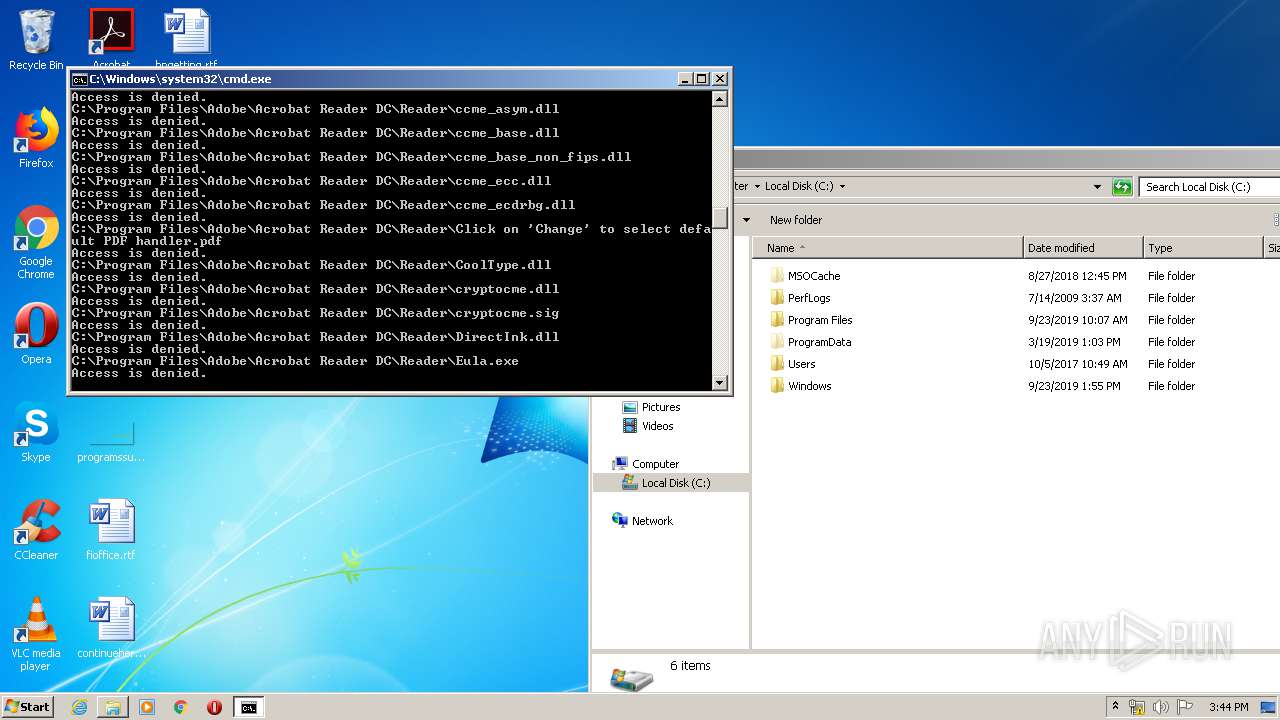
Task: Select the programssu... desktop file
Action: pyautogui.click(x=111, y=440)
